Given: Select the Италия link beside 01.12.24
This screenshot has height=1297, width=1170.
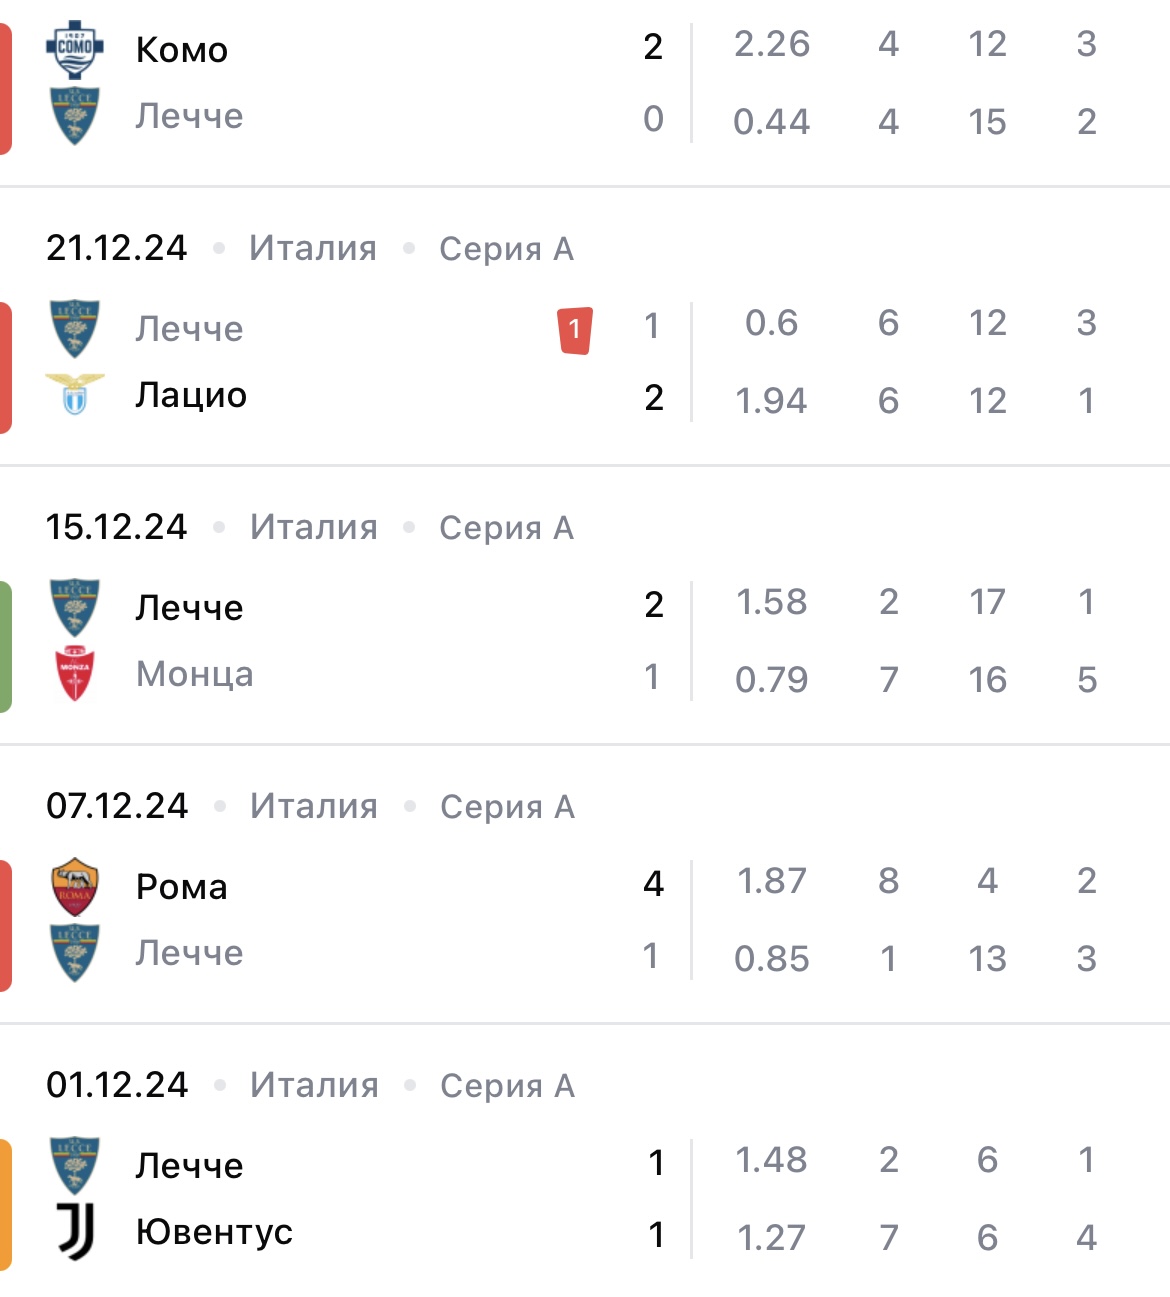Looking at the screenshot, I should coord(314,1085).
